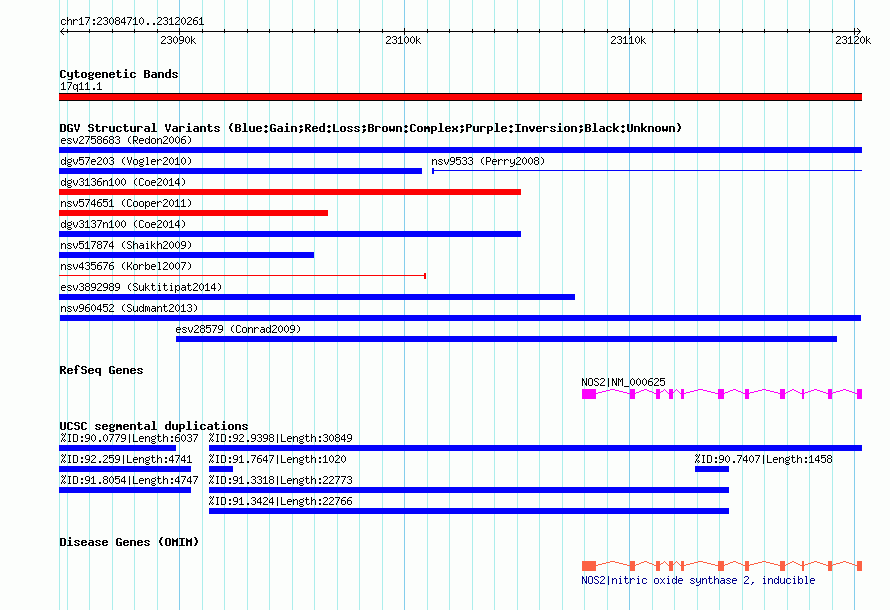Click the bar under %ID:91.3318 duplication
Screen dimensions: 890x610
point(469,490)
